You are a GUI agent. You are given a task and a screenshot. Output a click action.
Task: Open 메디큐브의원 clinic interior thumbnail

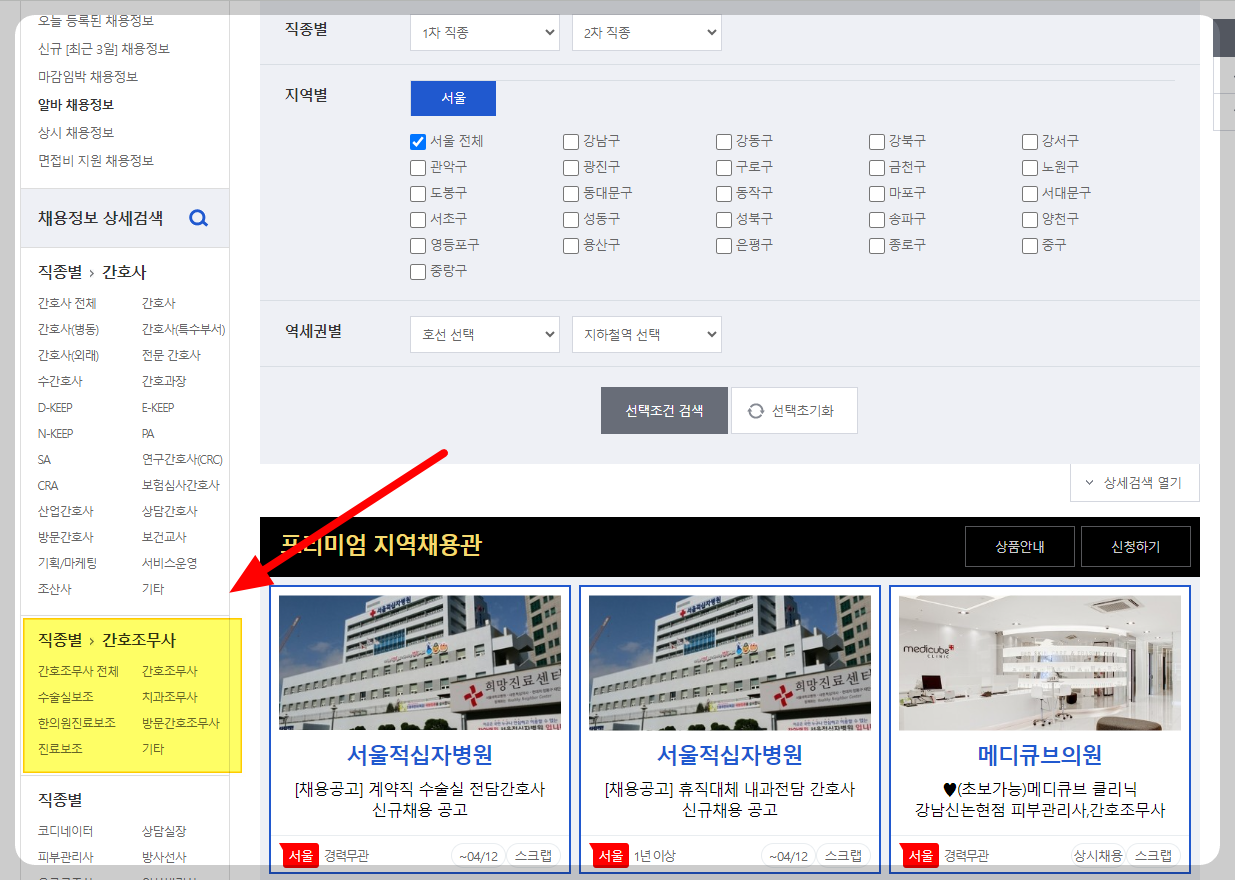click(1040, 663)
